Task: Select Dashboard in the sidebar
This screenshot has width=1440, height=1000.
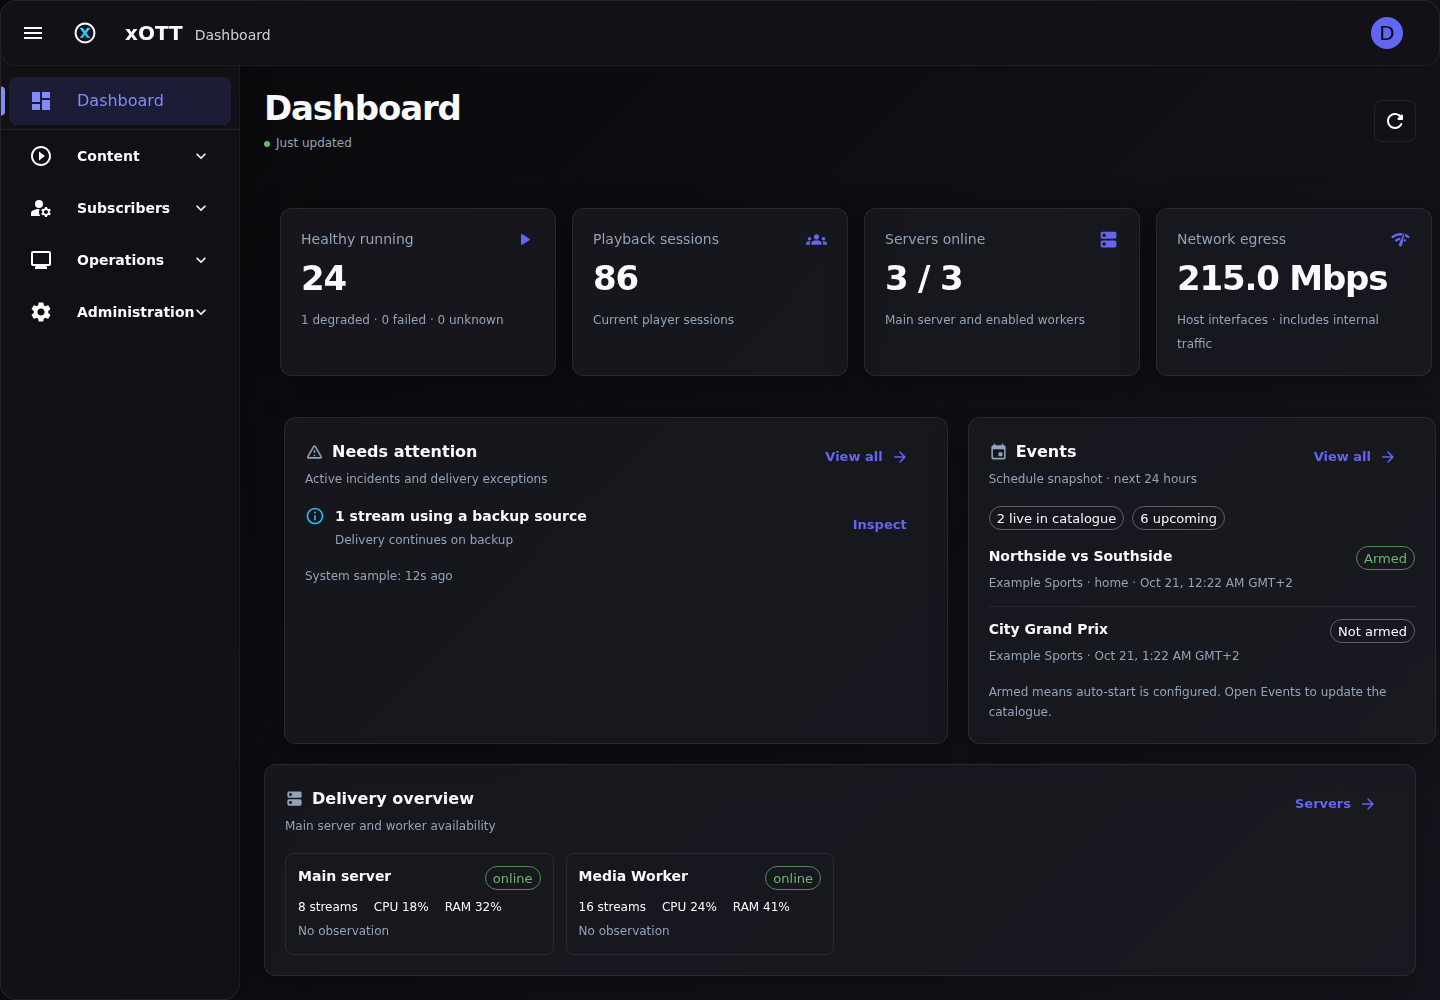Action: coord(120,101)
